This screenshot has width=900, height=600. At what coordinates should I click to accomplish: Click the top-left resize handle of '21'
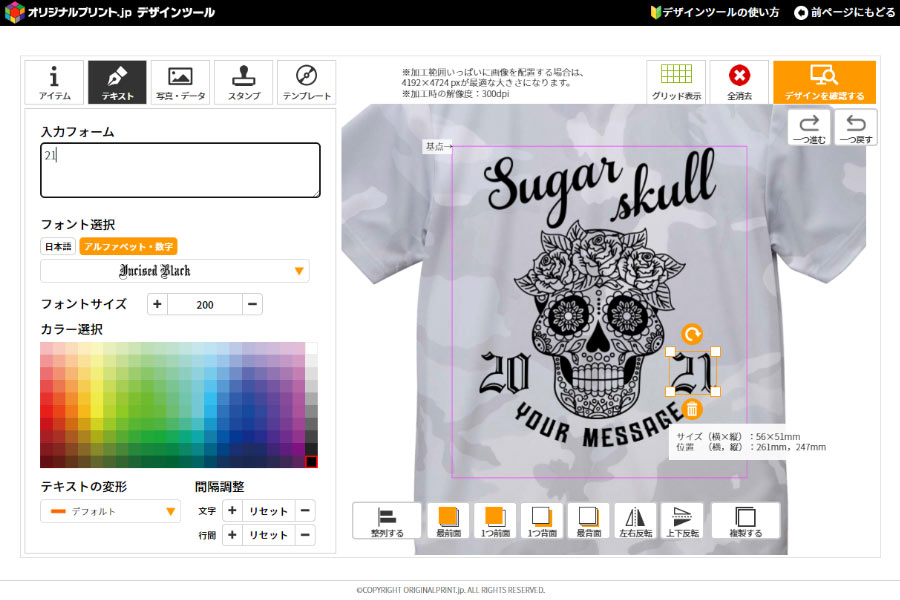[670, 351]
